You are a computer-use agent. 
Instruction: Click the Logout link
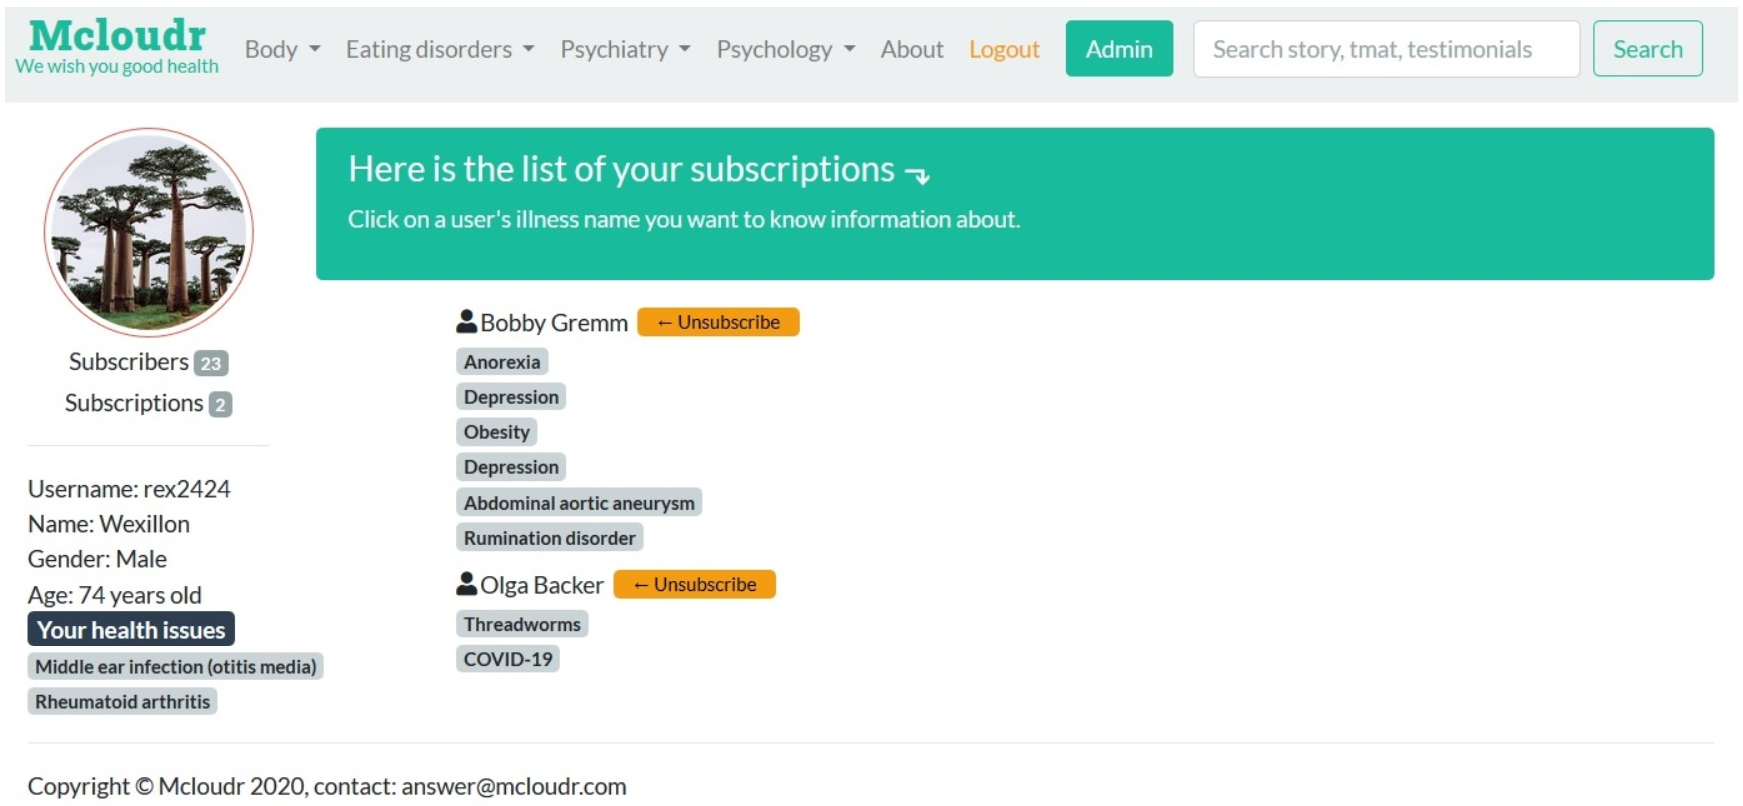click(1004, 49)
